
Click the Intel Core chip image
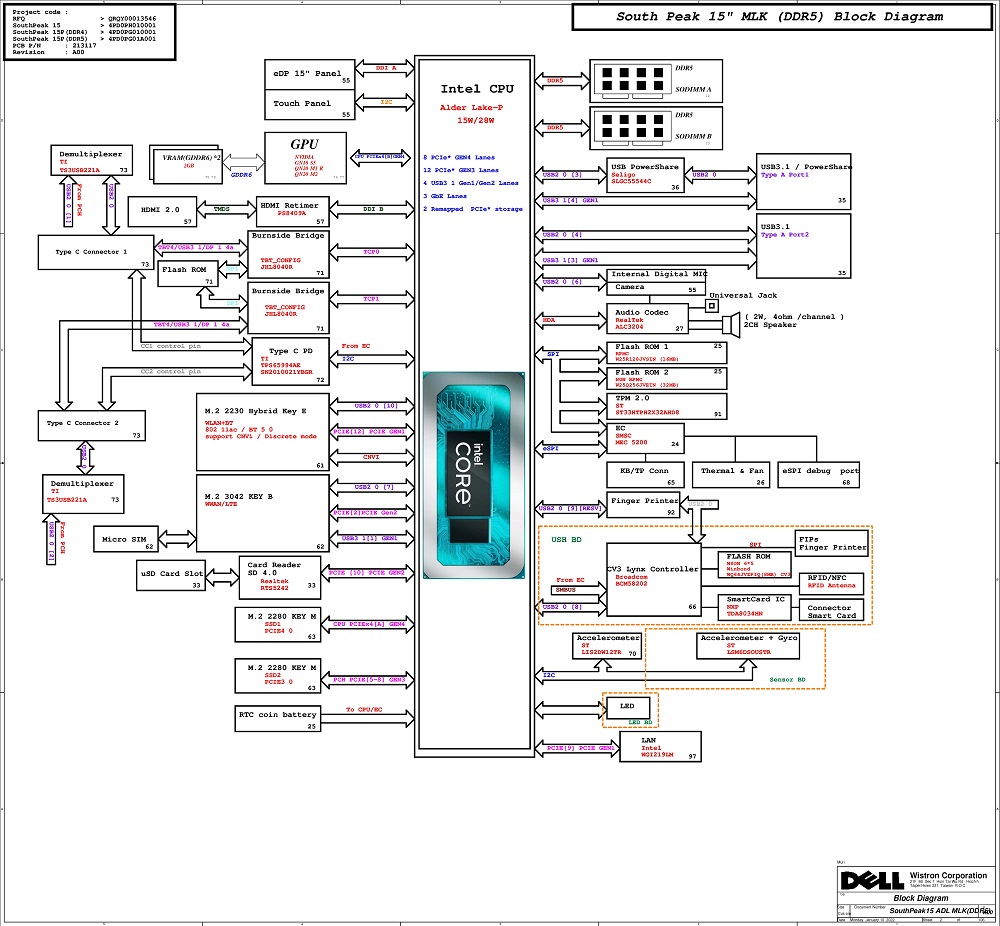coord(474,475)
